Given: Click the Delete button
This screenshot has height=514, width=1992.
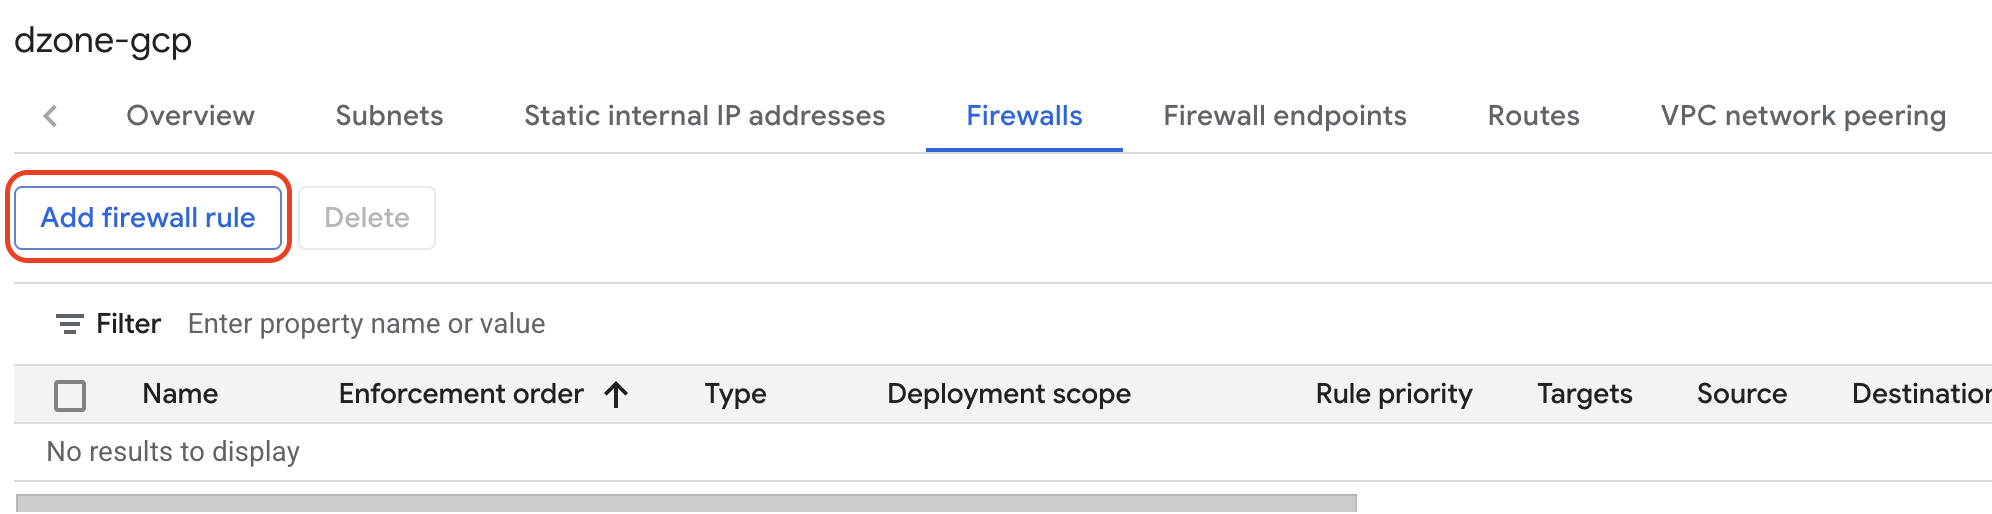Looking at the screenshot, I should [367, 217].
